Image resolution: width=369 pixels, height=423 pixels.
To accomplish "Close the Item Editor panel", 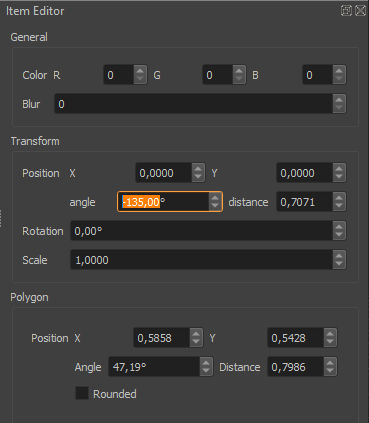I will pyautogui.click(x=360, y=11).
